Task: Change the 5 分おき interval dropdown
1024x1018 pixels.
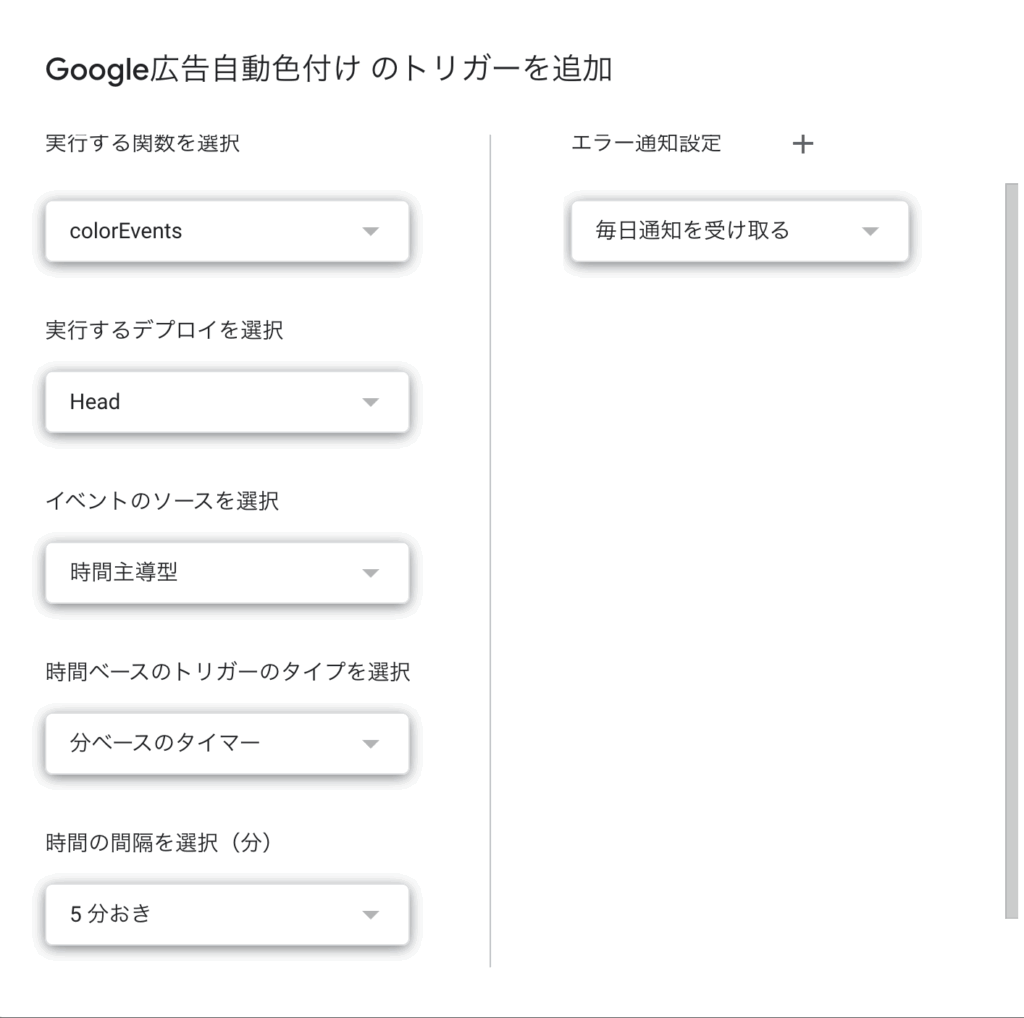Action: tap(227, 915)
